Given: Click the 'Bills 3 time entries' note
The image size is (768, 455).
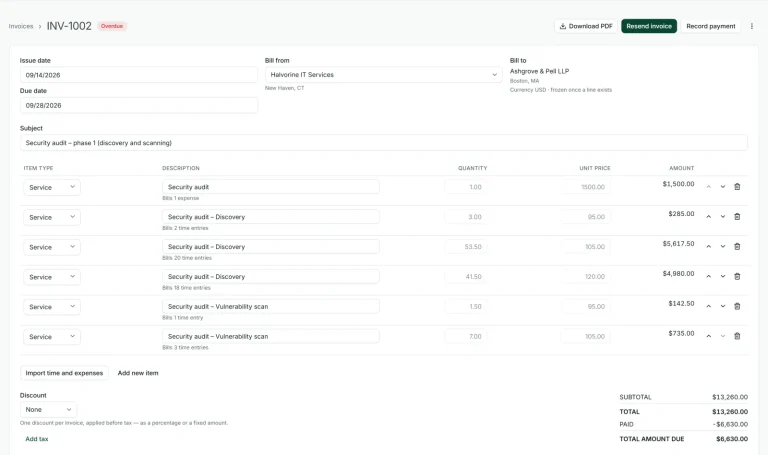Looking at the screenshot, I should (185, 347).
